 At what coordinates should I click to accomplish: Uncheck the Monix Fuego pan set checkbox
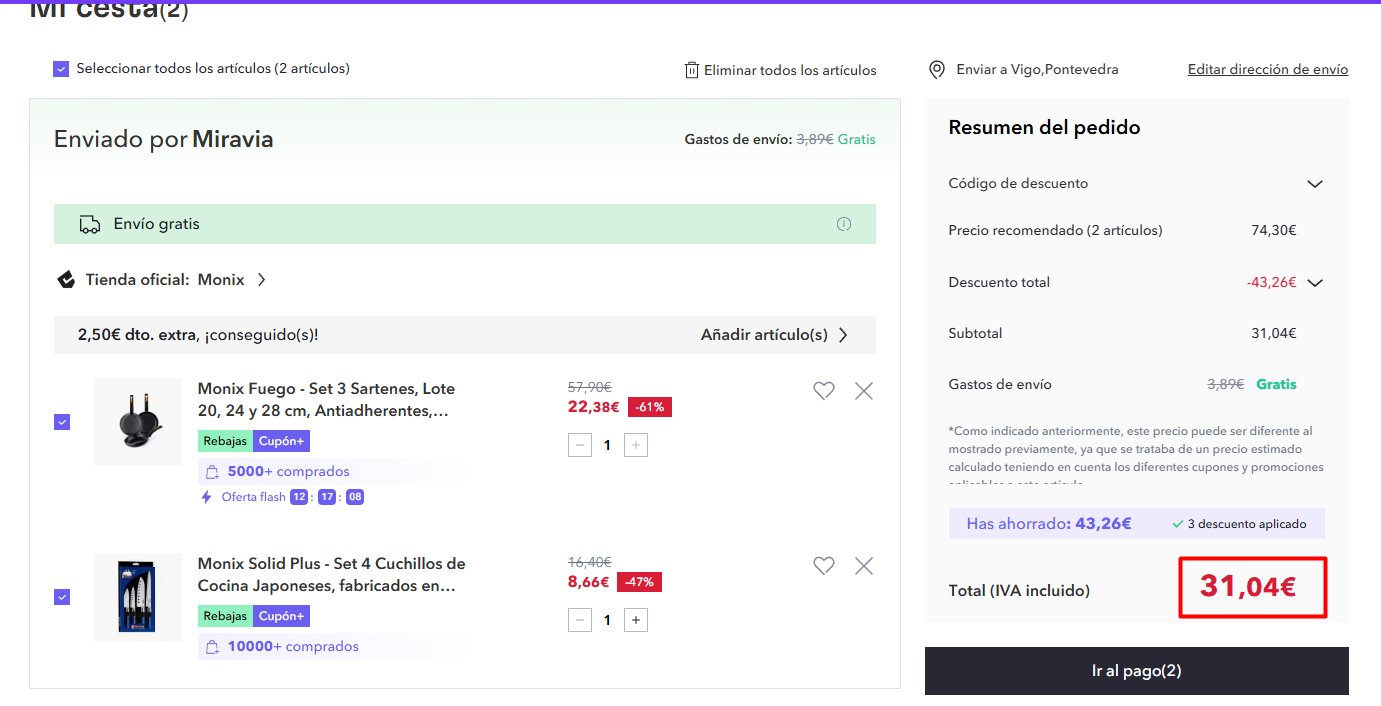(x=62, y=422)
